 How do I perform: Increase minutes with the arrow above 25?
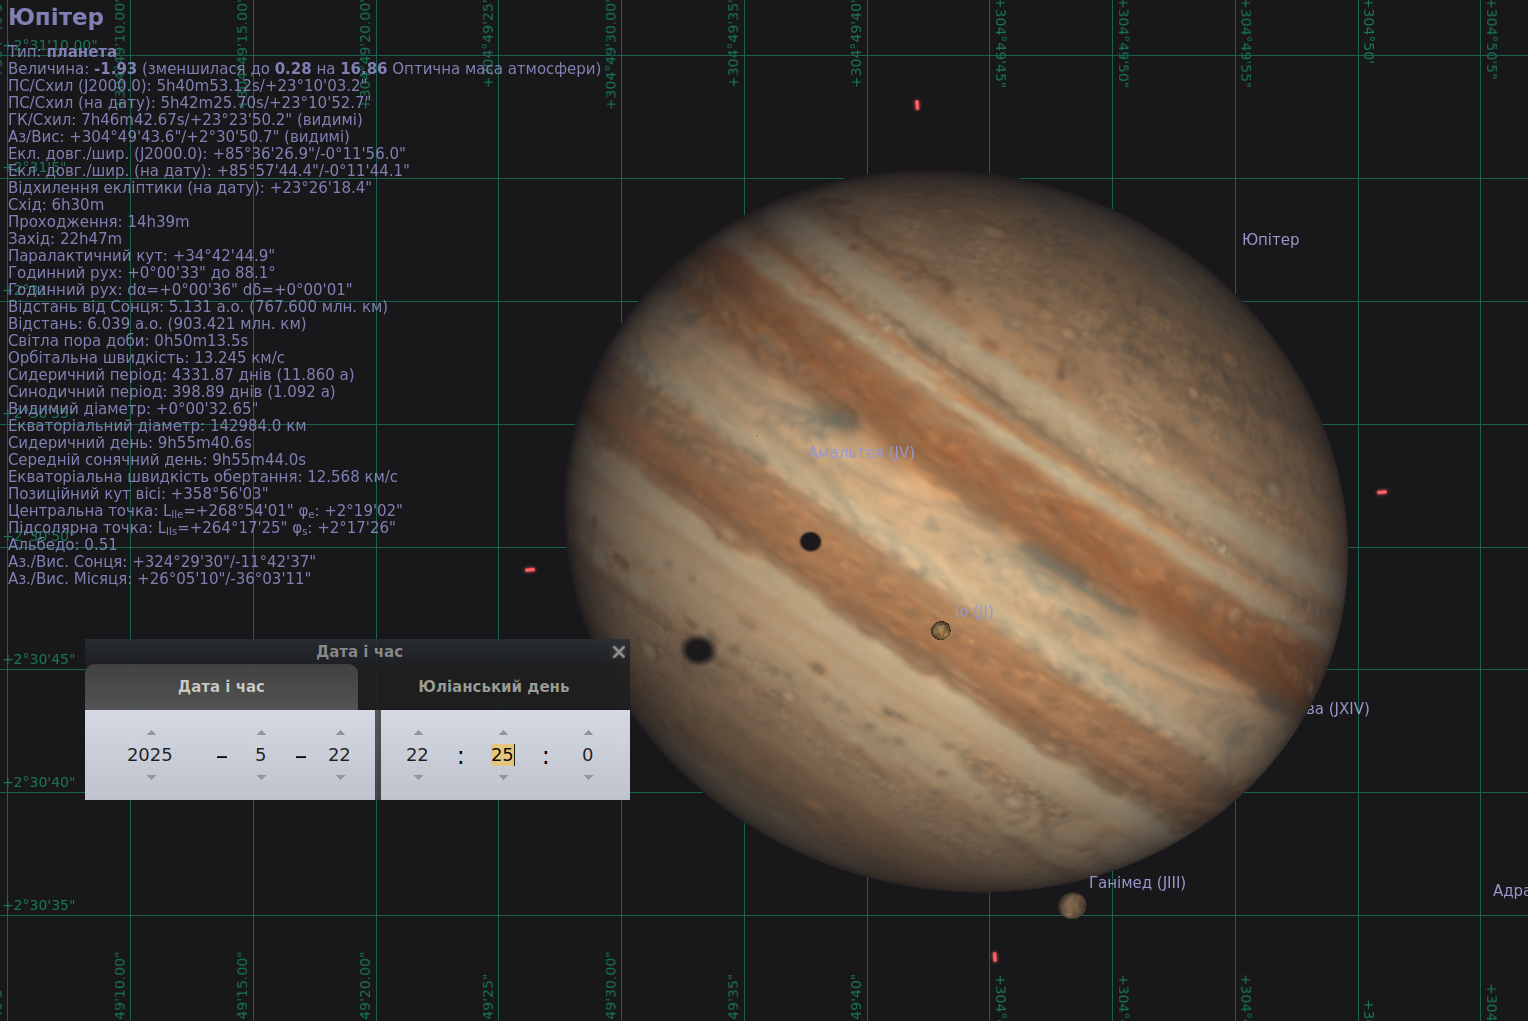click(x=503, y=733)
